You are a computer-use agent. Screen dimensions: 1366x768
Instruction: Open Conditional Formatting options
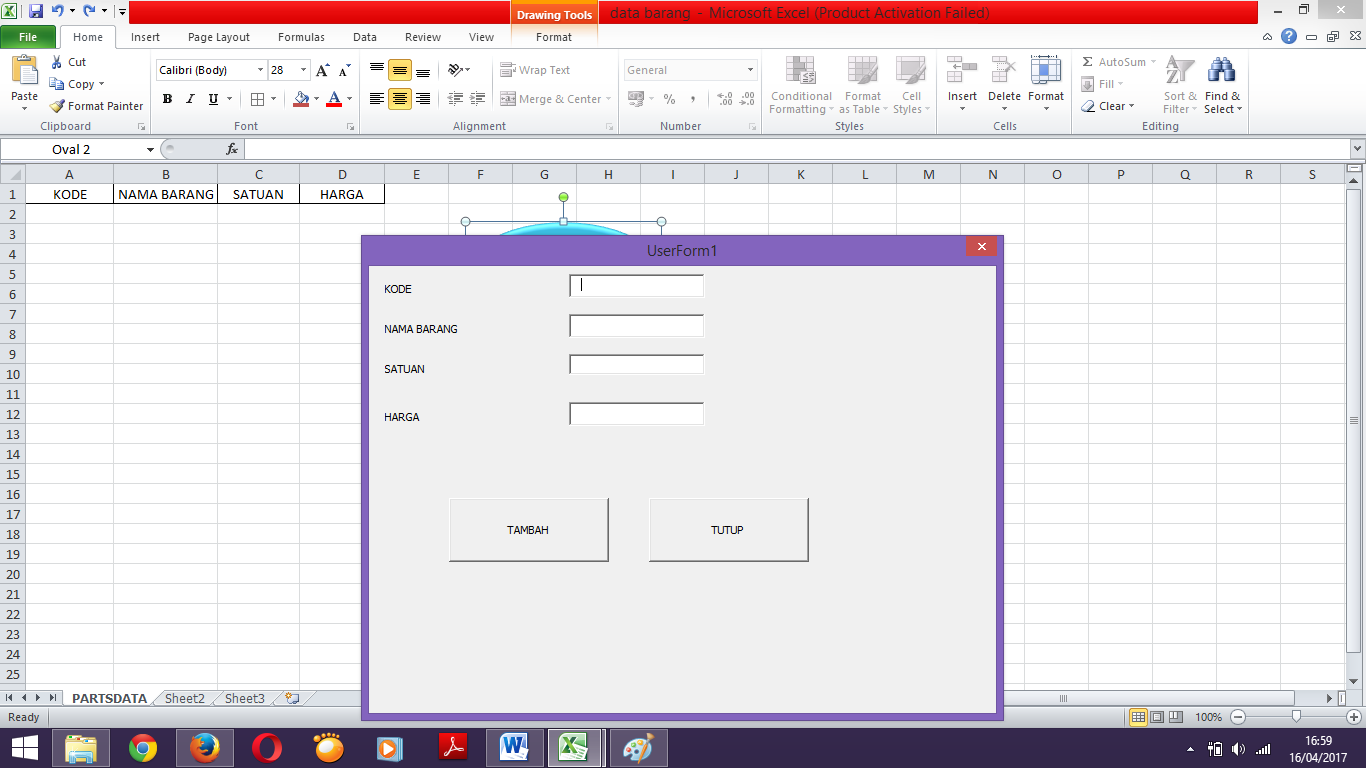click(800, 86)
